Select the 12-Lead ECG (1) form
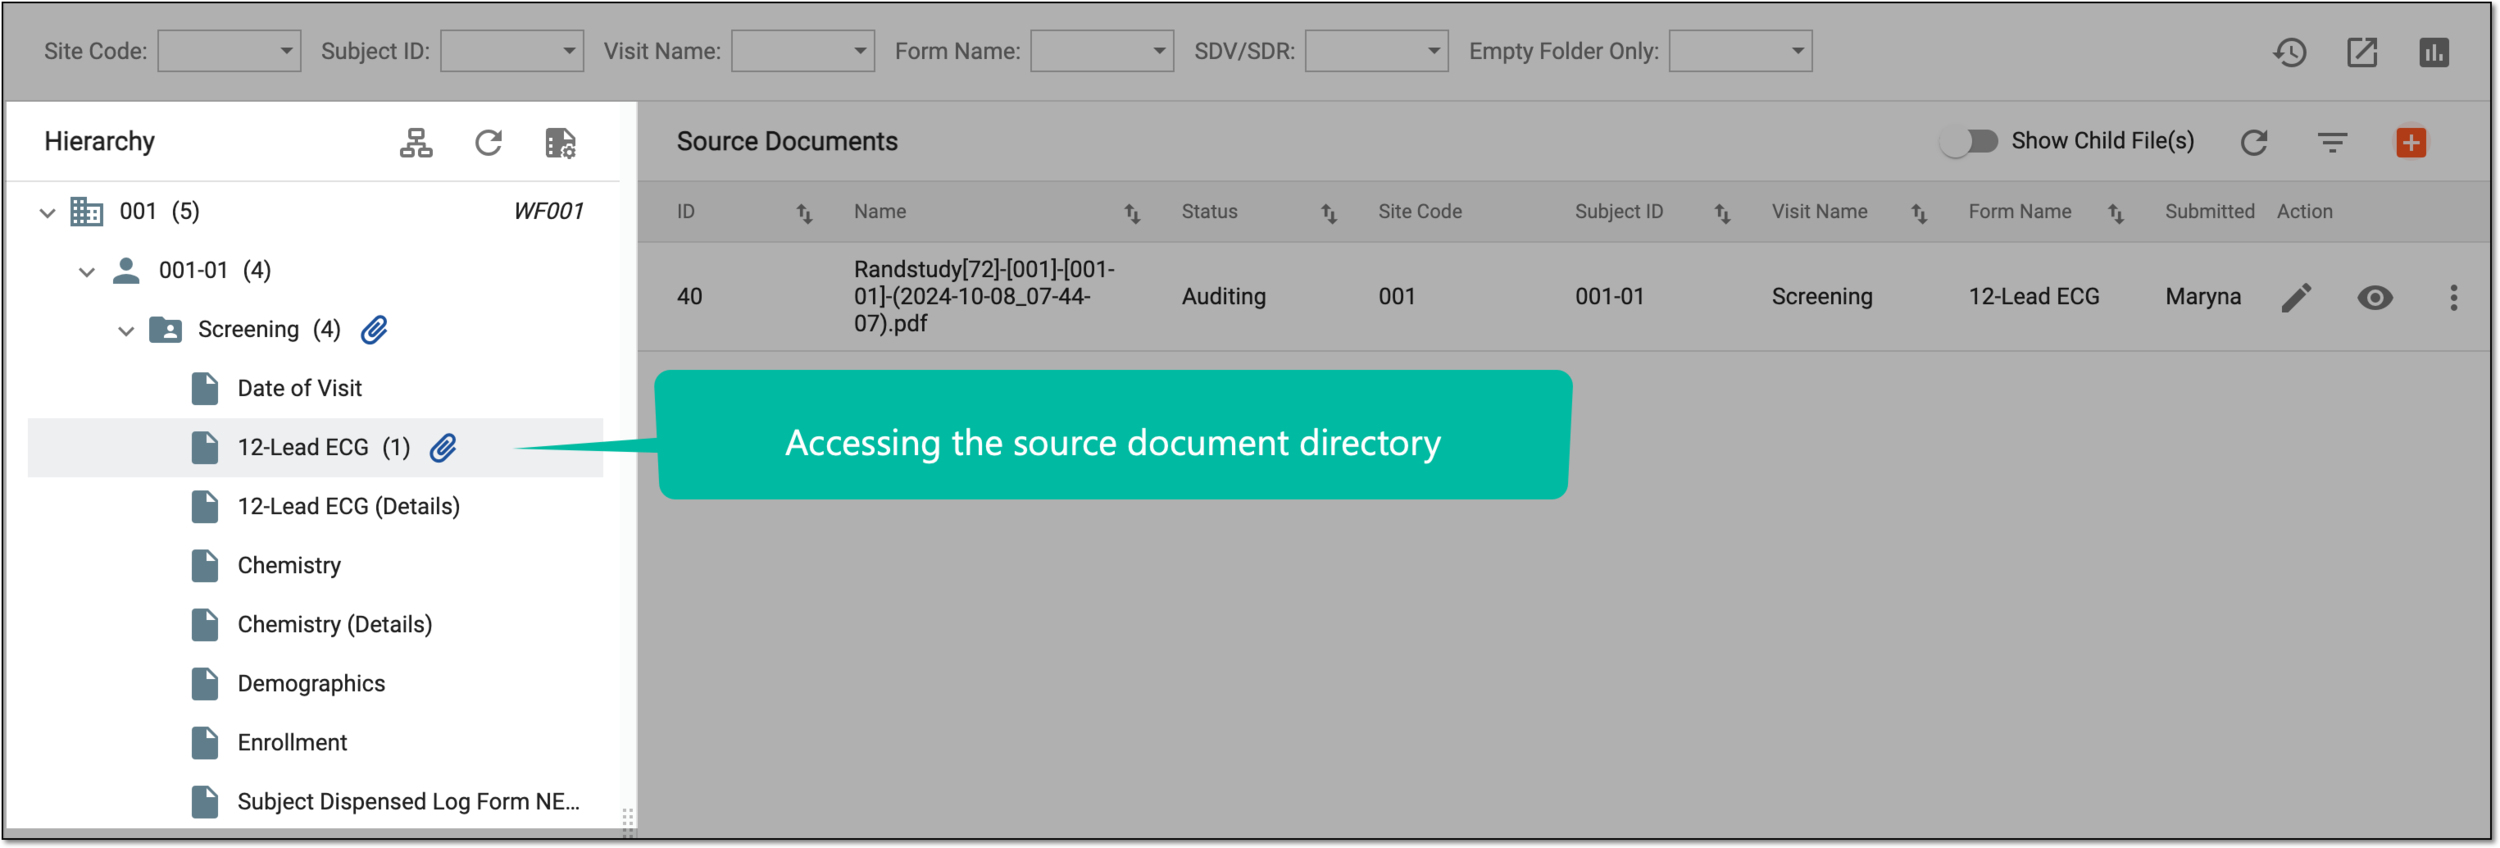This screenshot has width=2500, height=848. click(x=315, y=447)
